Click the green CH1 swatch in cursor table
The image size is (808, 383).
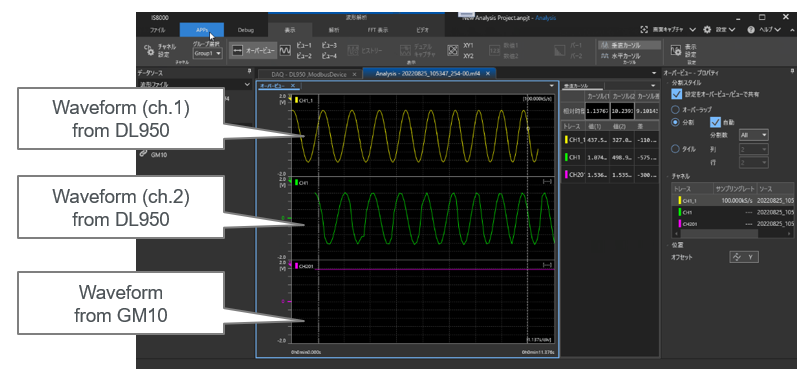coord(566,157)
